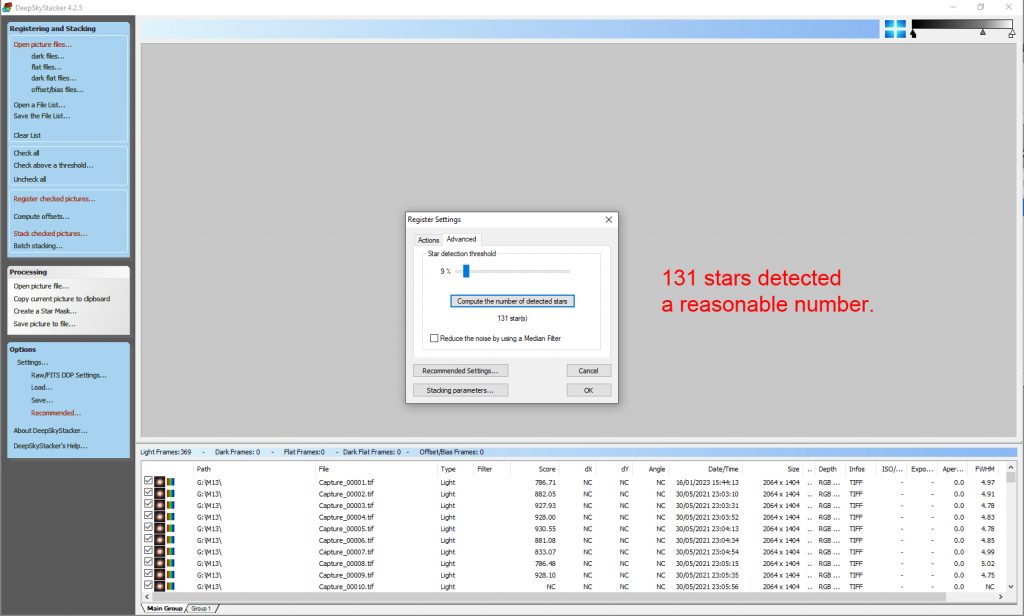Click the RGB color icon for Capture_00004.tif
1024x616 pixels.
[170, 517]
